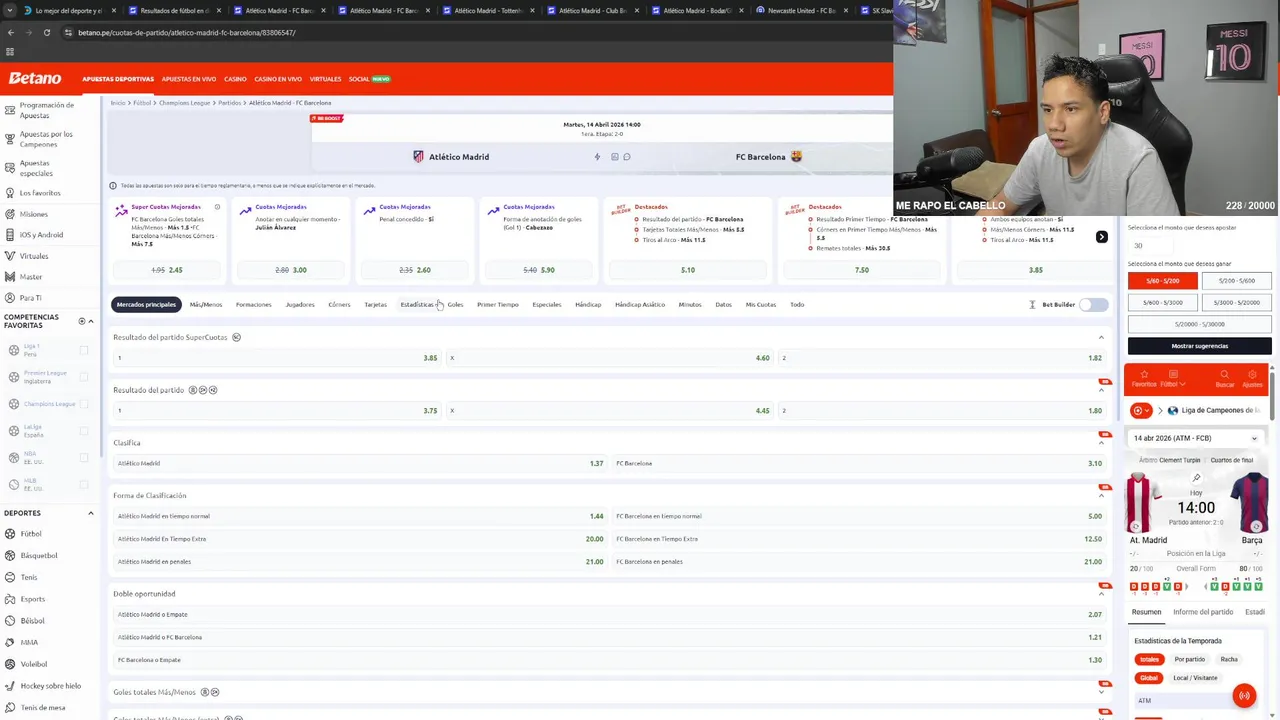Screen dimensions: 1280x720
Task: Bet Atlético Madrid clasifica at 1.37
Action: pyautogui.click(x=359, y=463)
